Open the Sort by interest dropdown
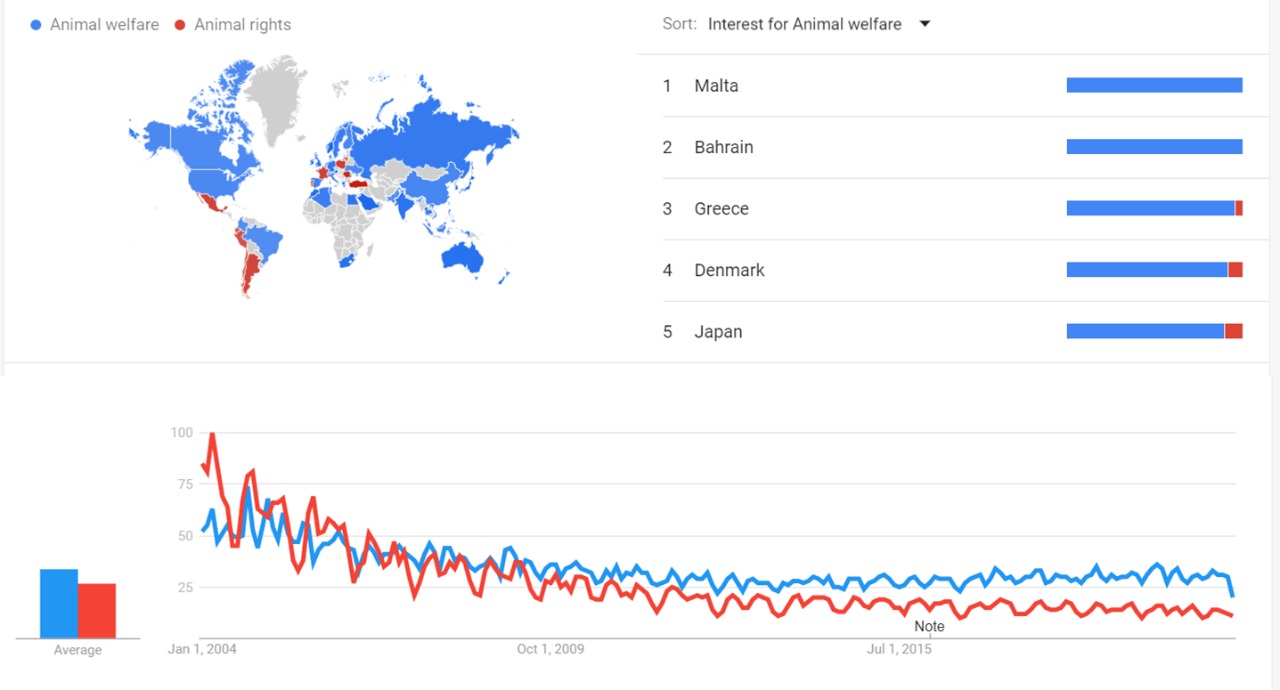The image size is (1280, 690). 805,24
